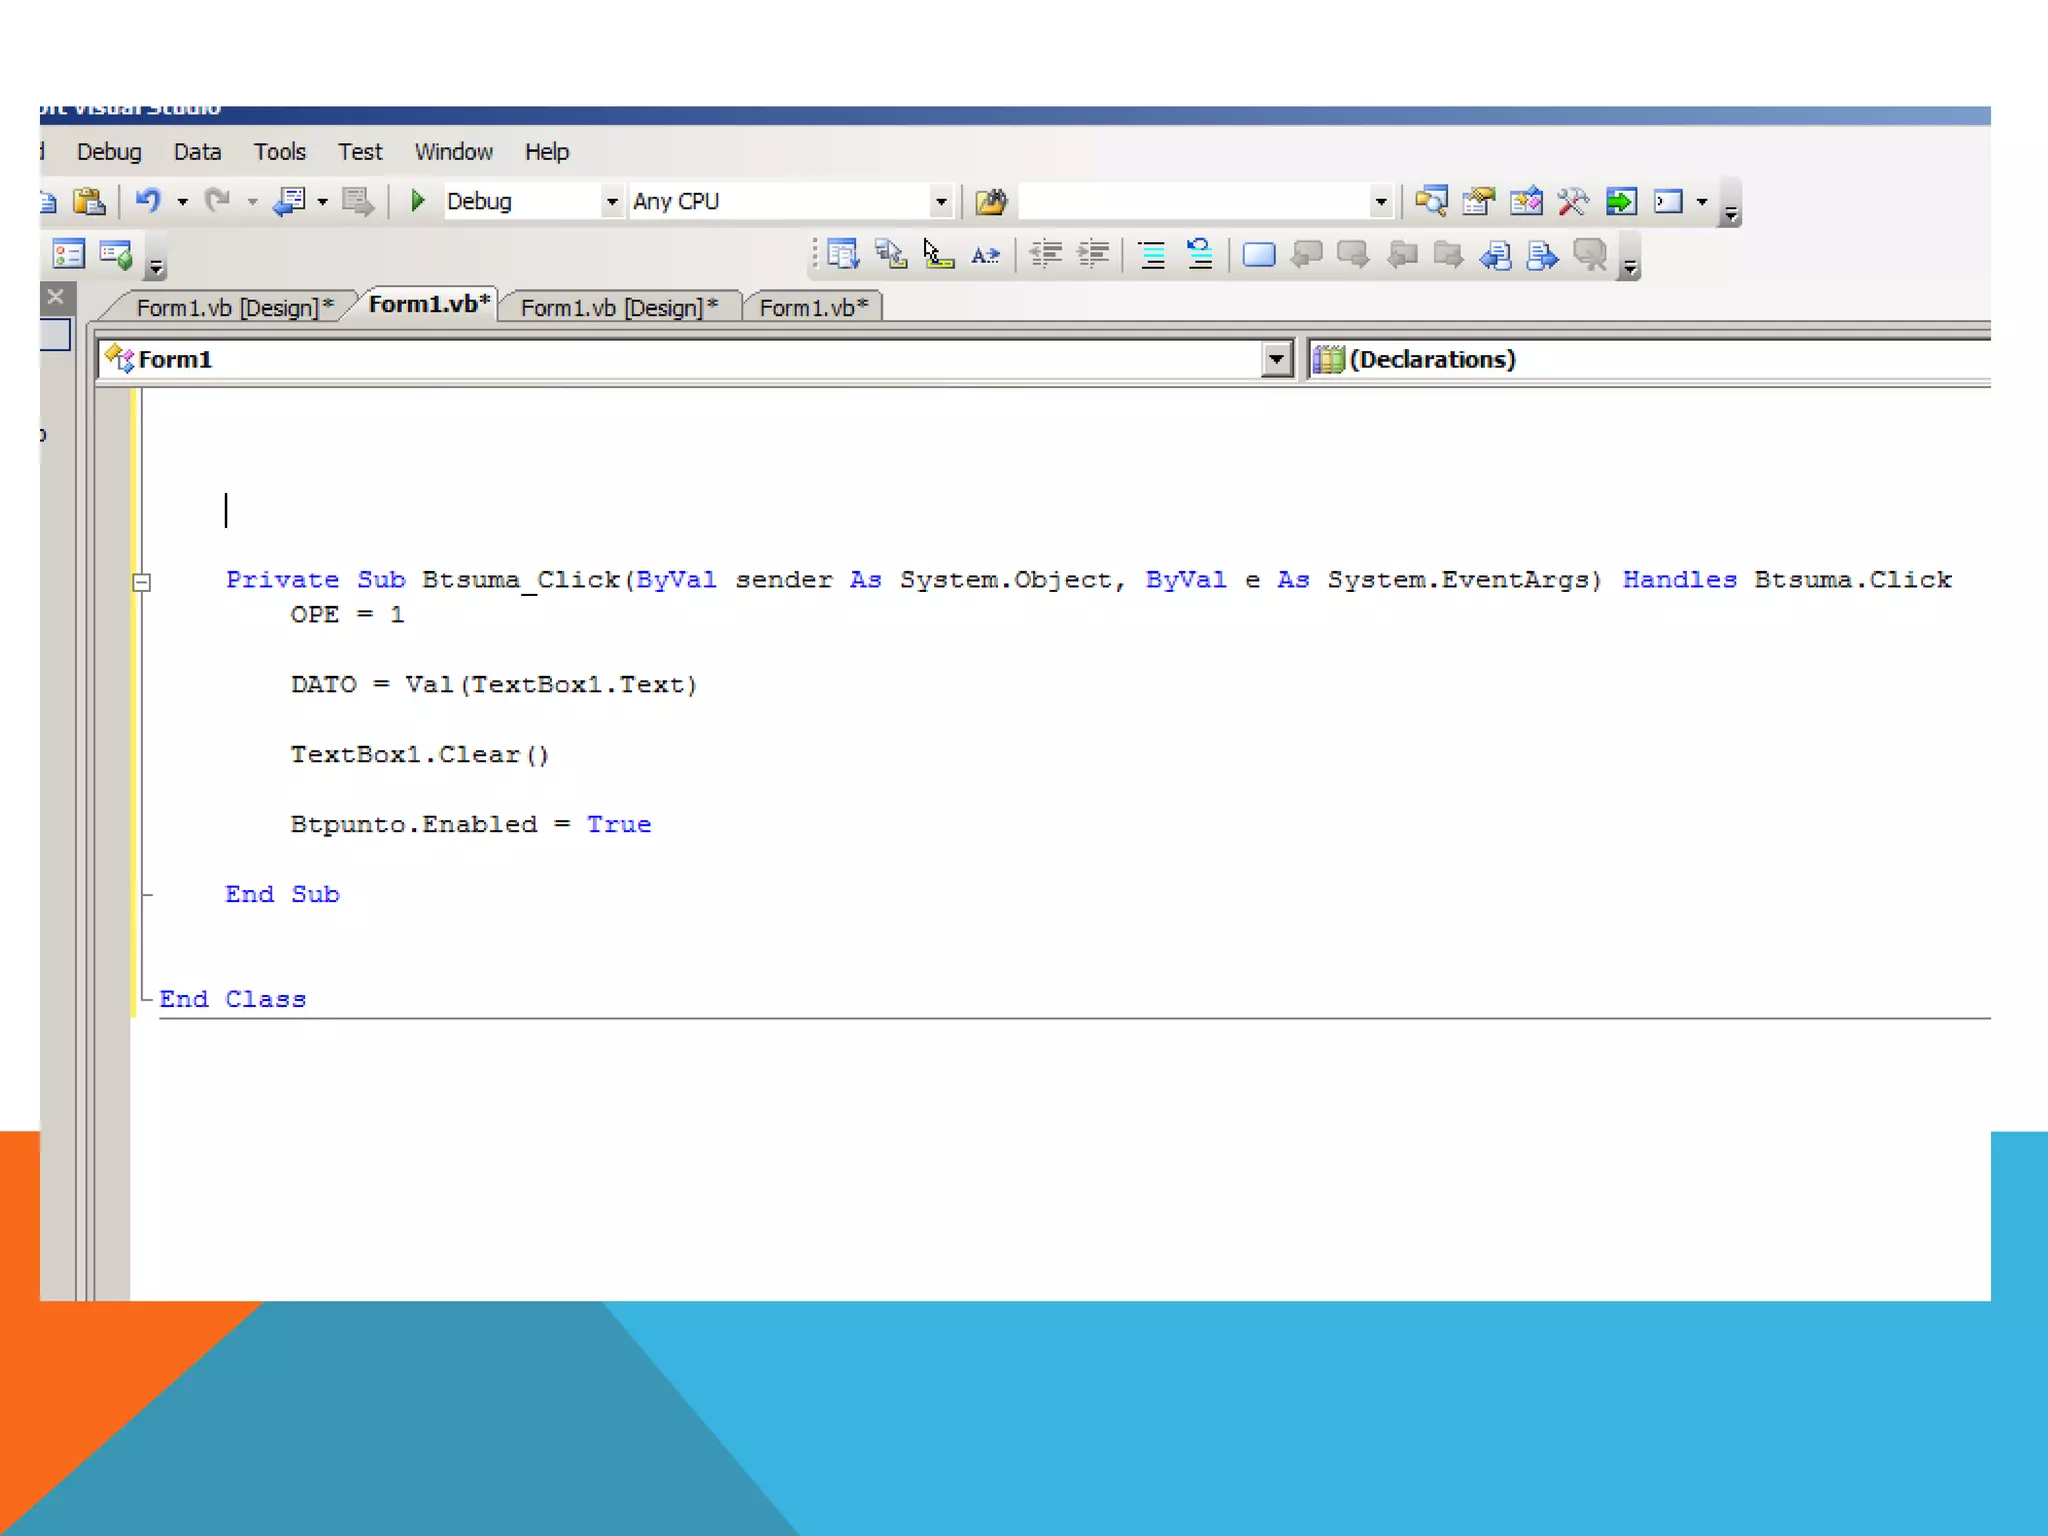Screen dimensions: 2048x1536
Task: Go to next bookmark icon
Action: tap(1353, 255)
